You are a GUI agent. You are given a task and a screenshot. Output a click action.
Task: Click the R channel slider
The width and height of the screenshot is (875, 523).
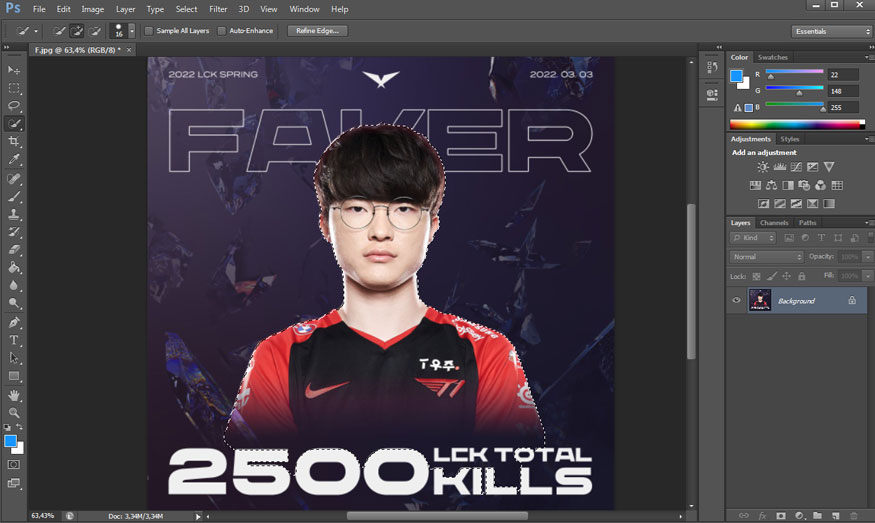coord(794,73)
